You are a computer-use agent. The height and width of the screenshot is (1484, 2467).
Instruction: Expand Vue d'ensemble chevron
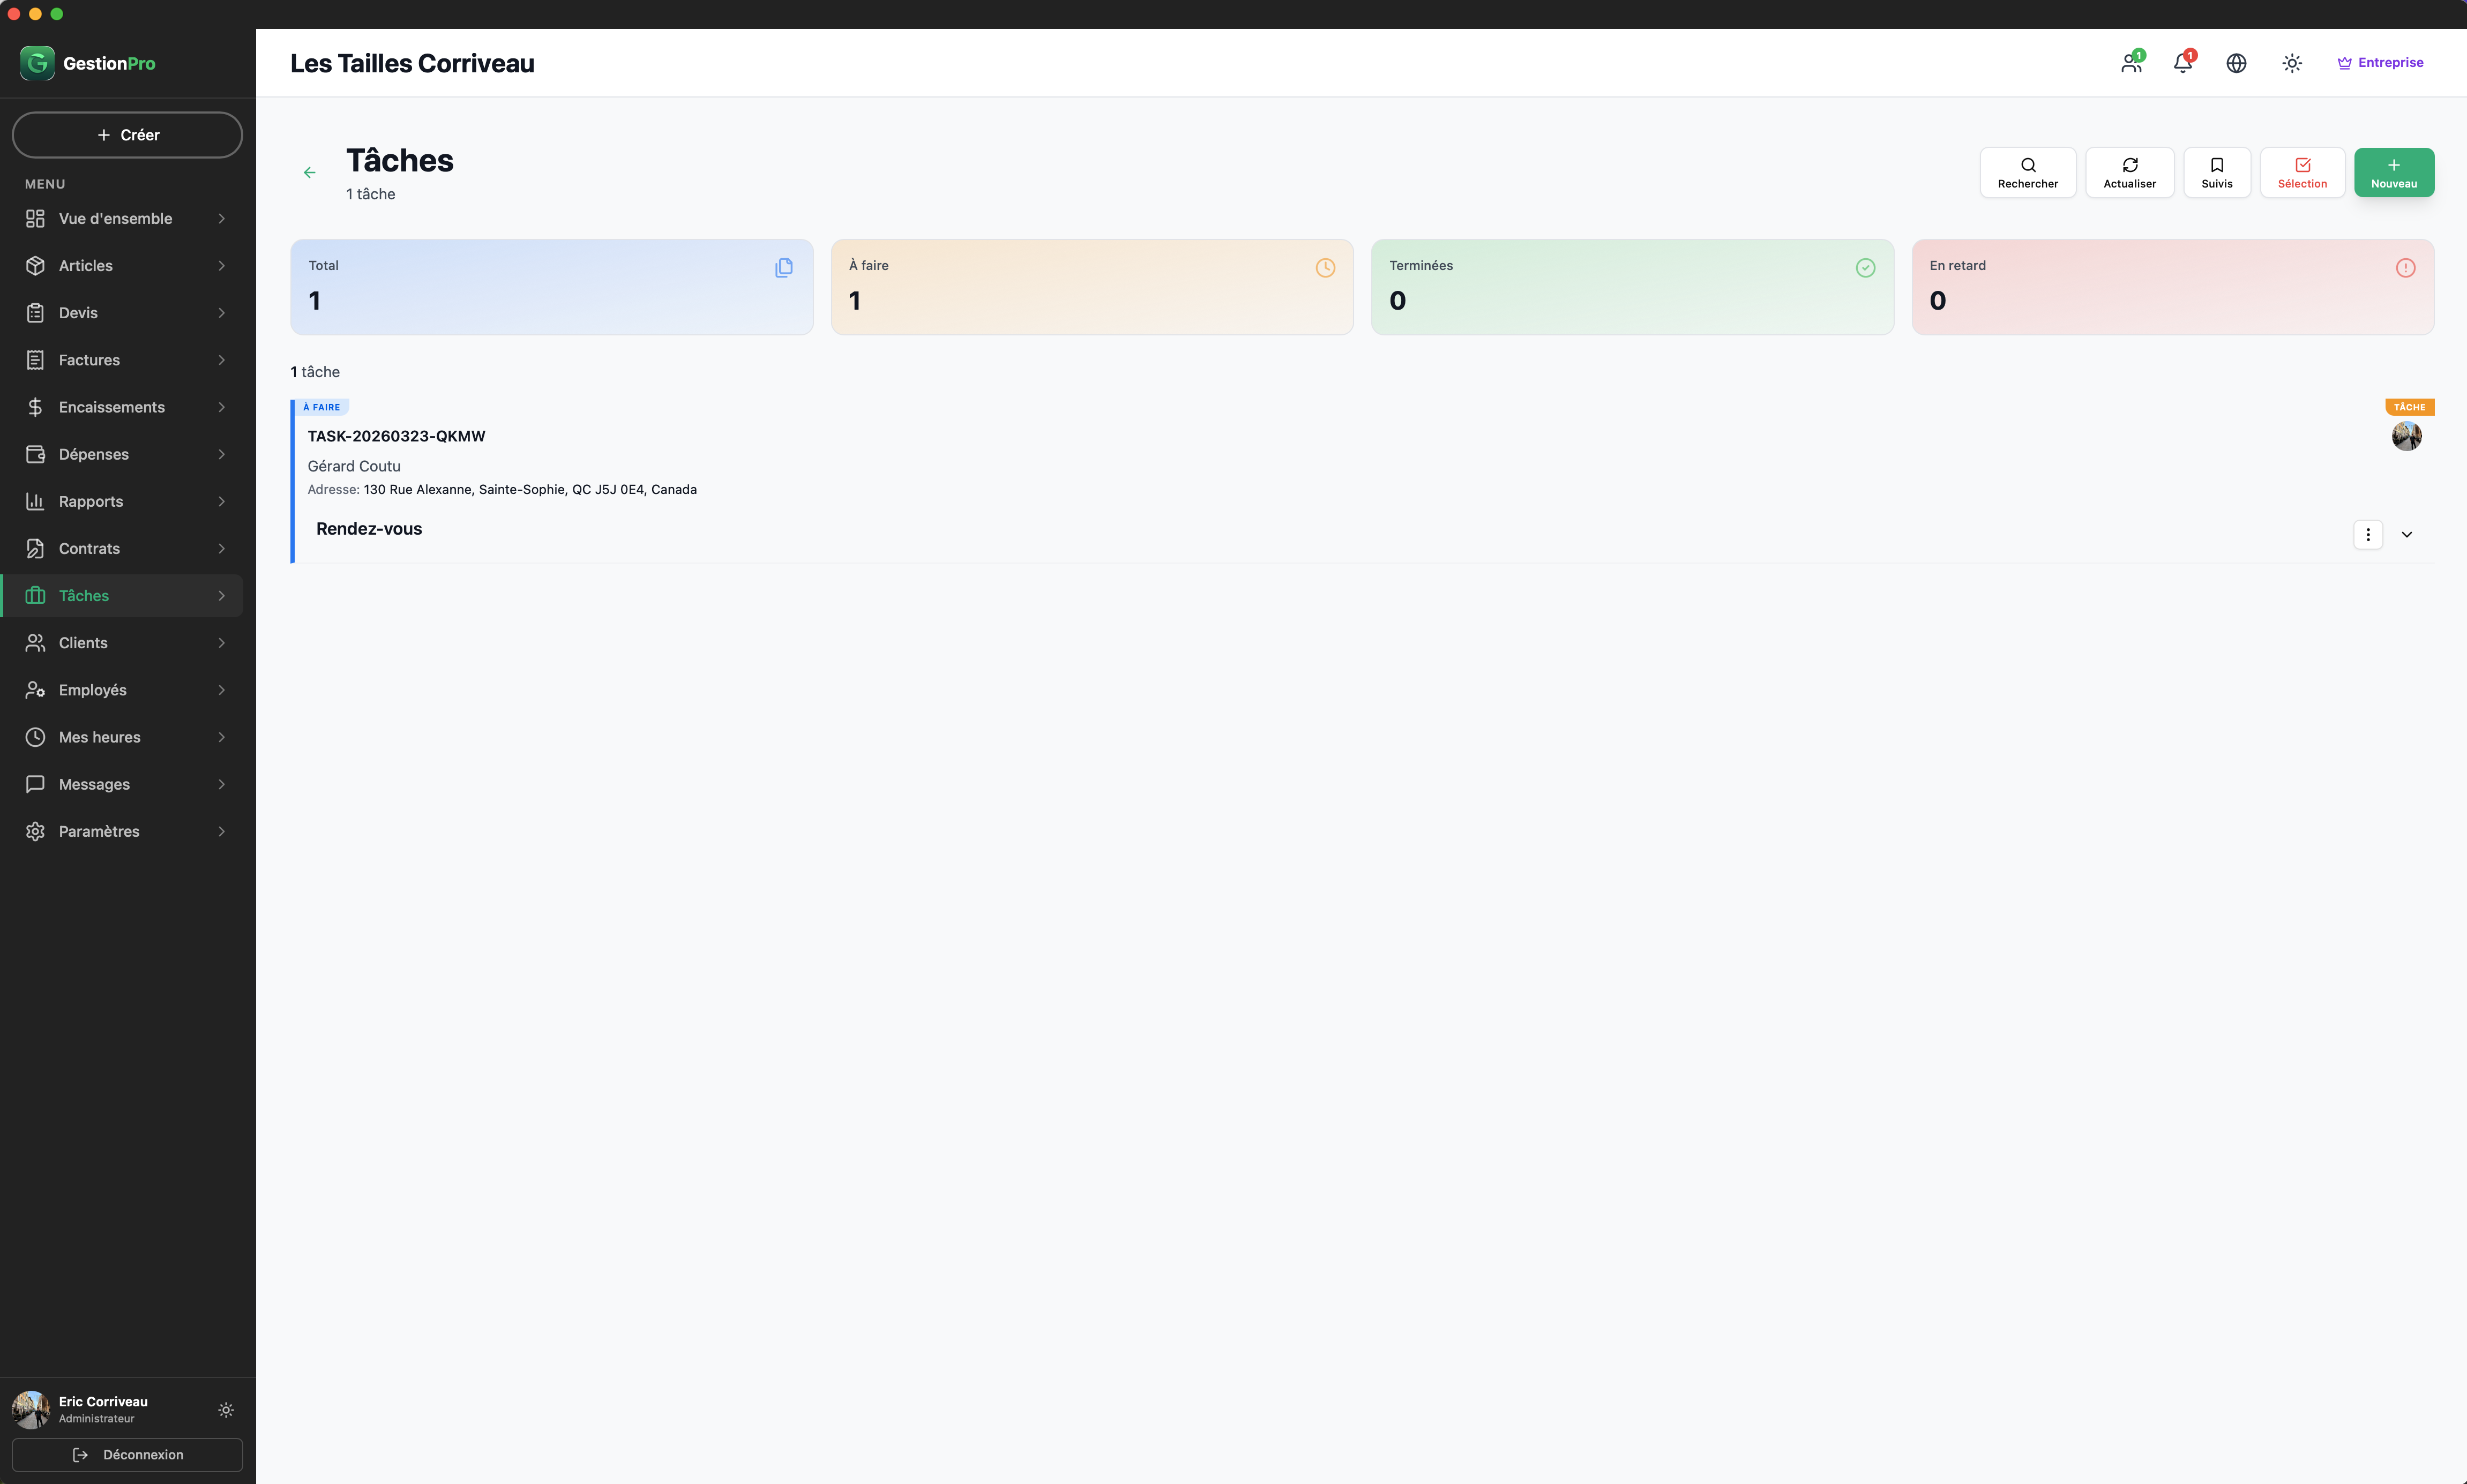[x=221, y=218]
